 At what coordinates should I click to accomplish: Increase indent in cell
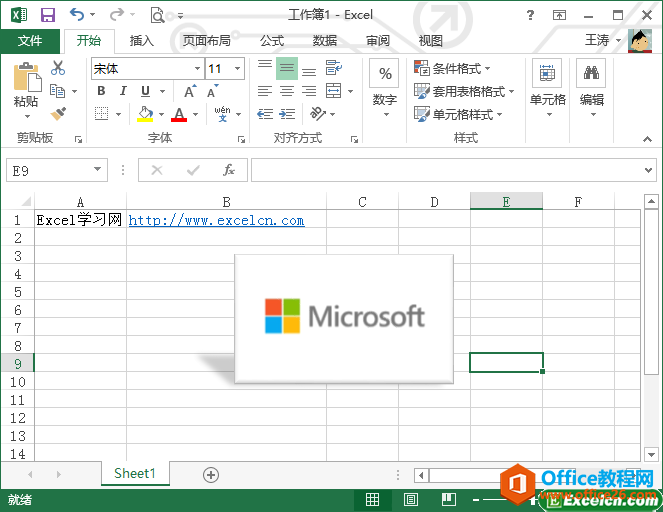tap(287, 114)
